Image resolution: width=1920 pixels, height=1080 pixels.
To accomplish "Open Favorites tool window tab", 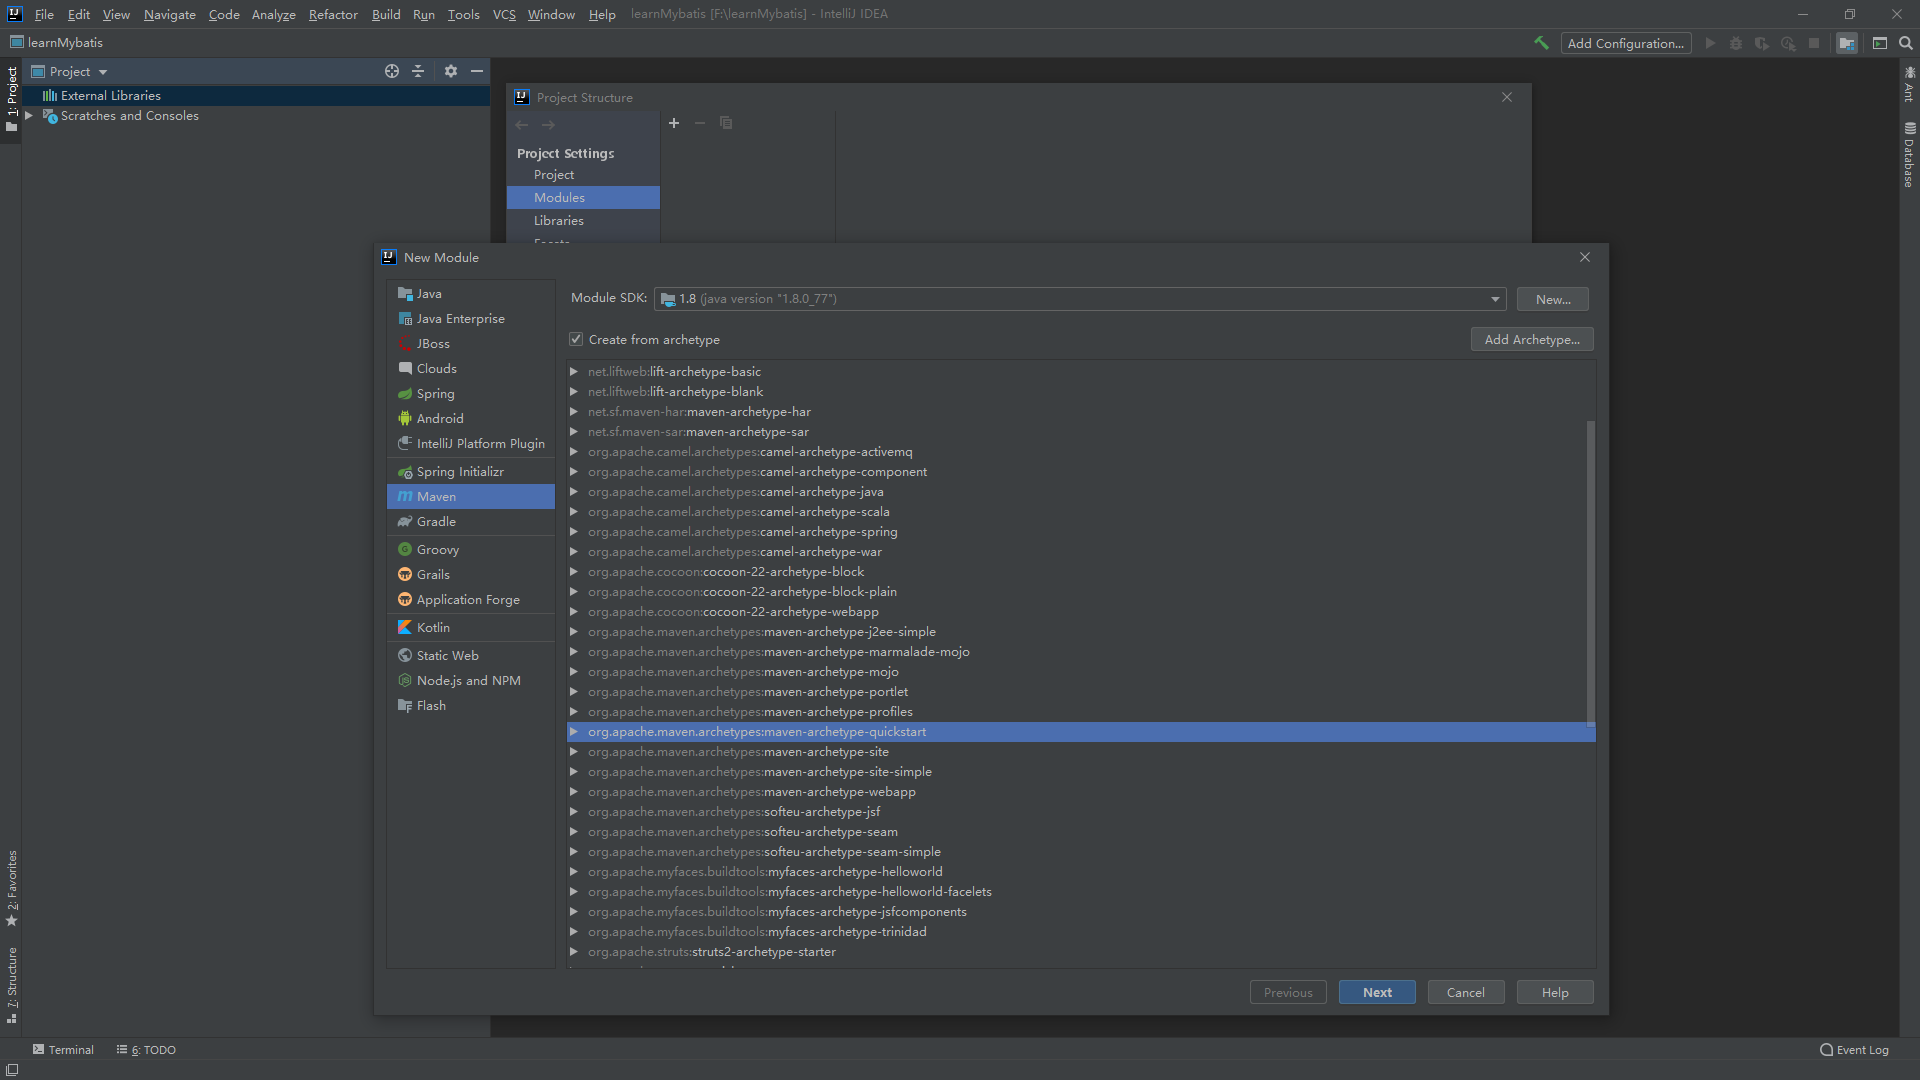I will coord(12,888).
